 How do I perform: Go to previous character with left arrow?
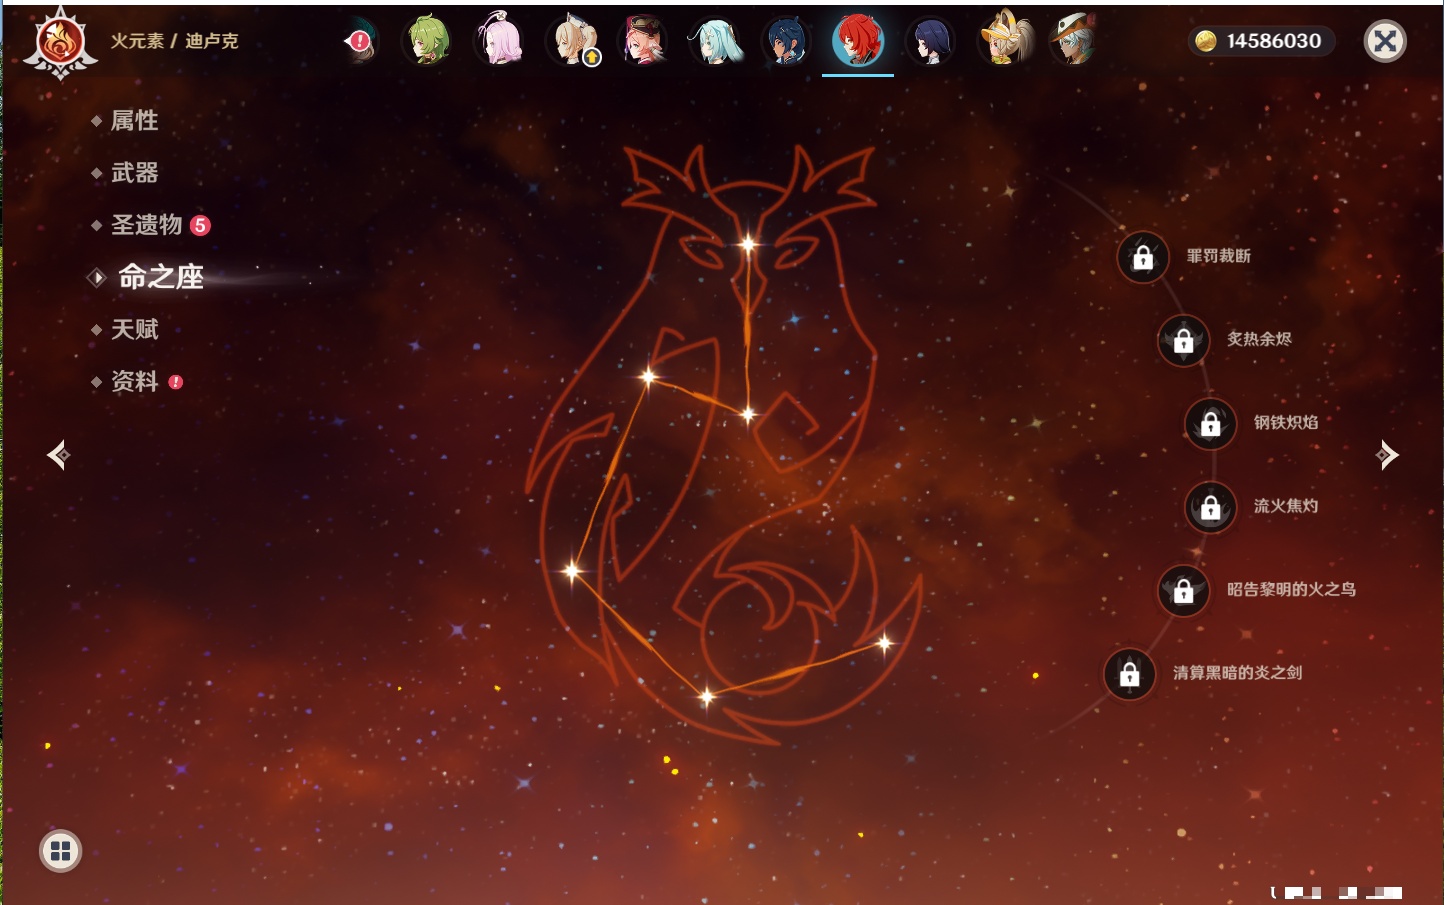(58, 455)
